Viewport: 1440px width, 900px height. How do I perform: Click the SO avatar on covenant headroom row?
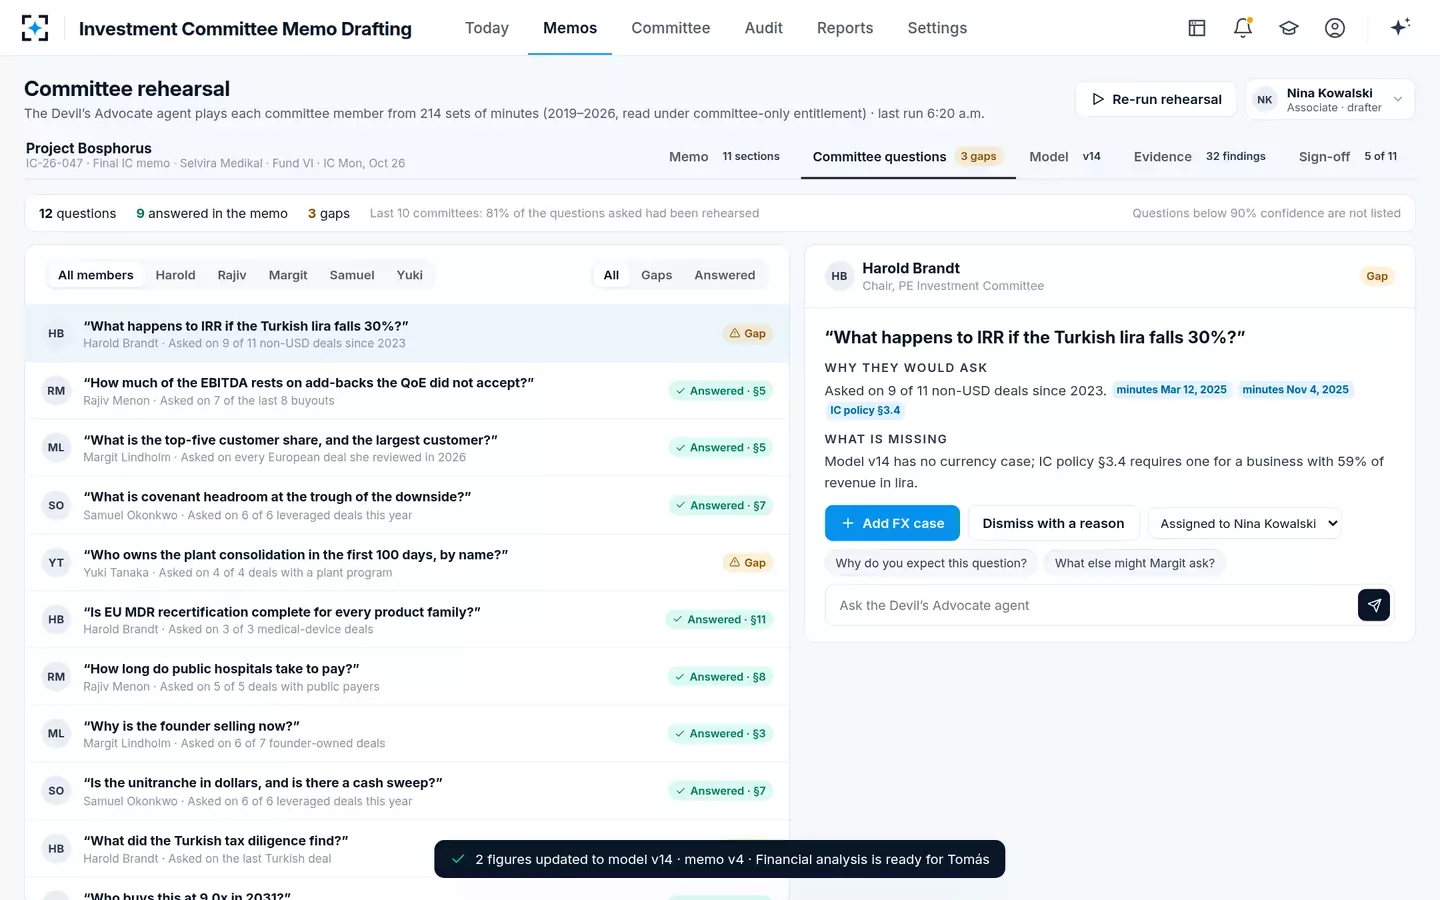click(x=56, y=505)
